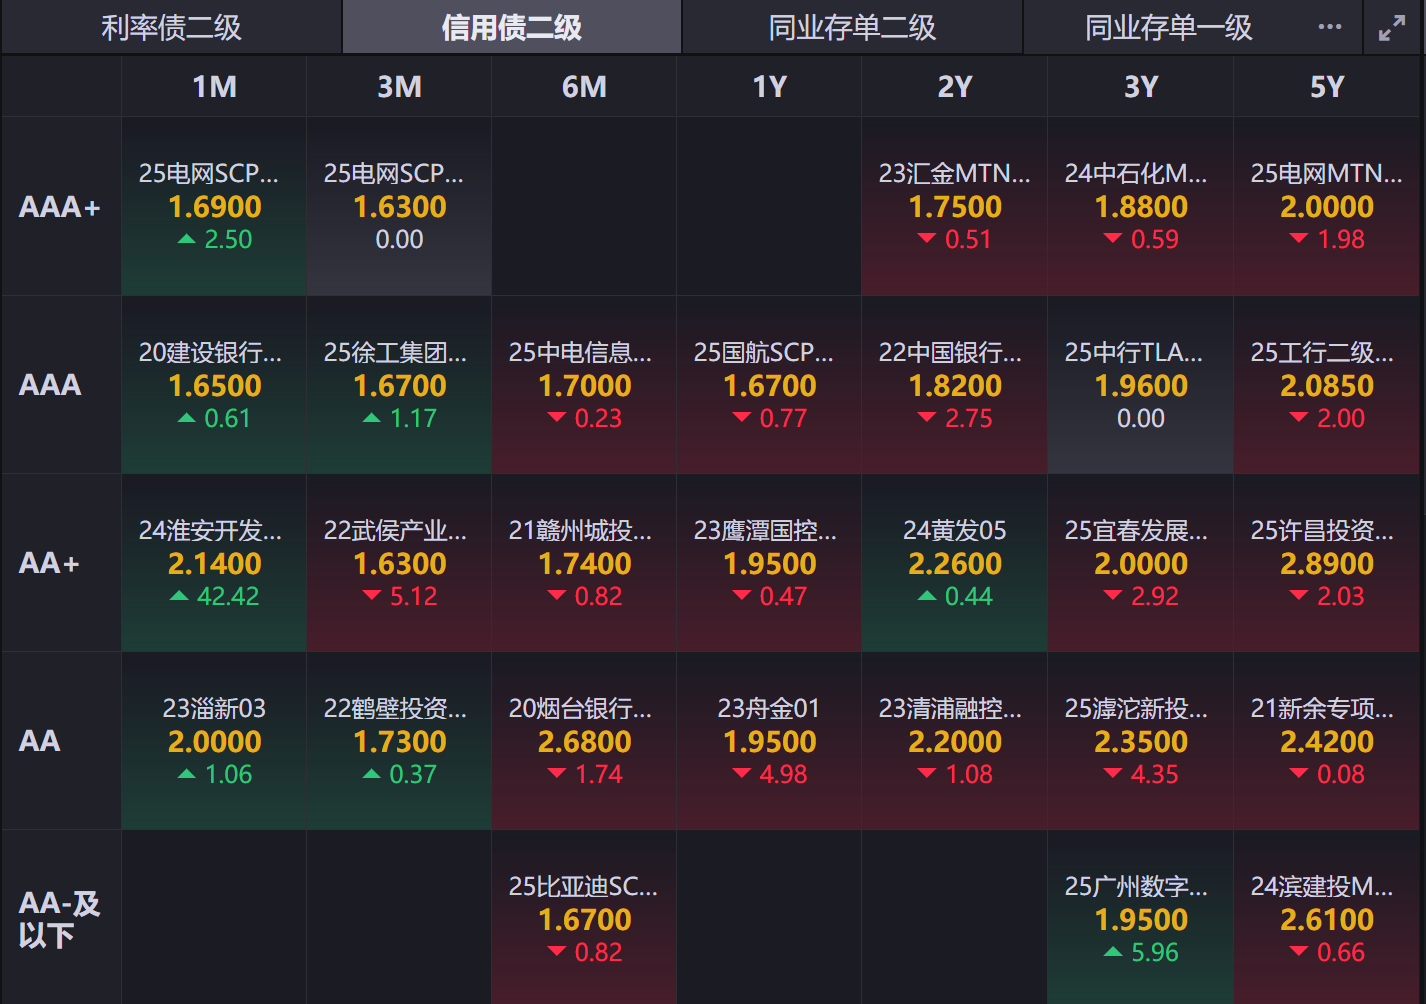Image resolution: width=1426 pixels, height=1004 pixels.
Task: Select the 5Y column header
Action: coord(1327,86)
